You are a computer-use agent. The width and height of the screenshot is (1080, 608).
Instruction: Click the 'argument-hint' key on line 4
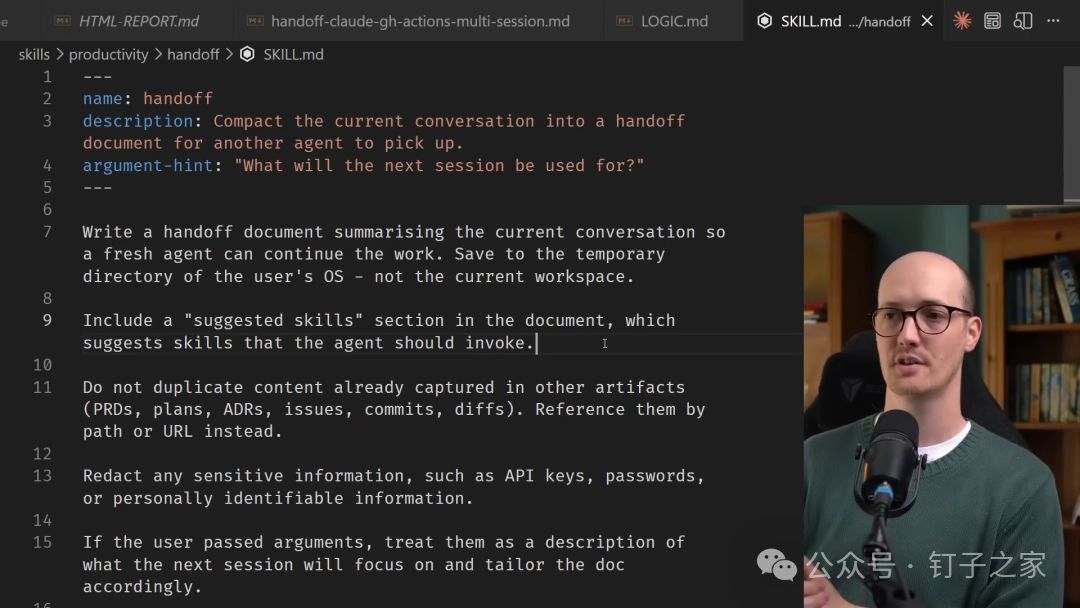[147, 165]
